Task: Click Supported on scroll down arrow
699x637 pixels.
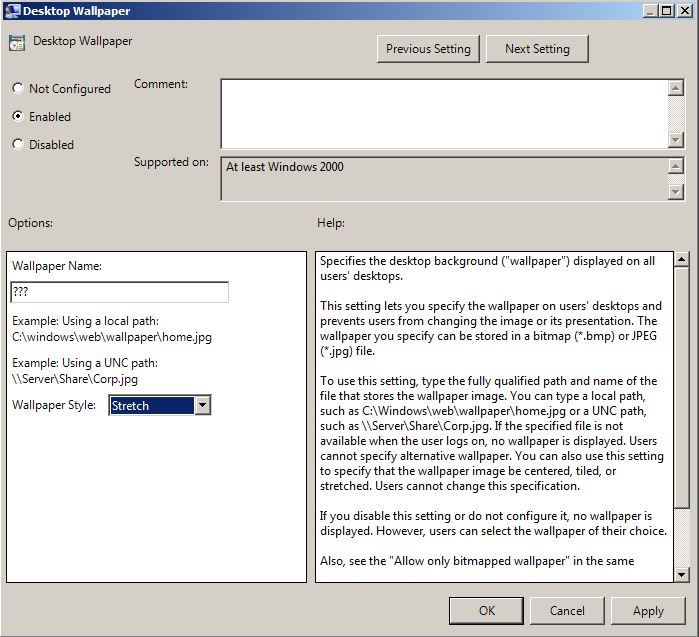Action: [676, 192]
